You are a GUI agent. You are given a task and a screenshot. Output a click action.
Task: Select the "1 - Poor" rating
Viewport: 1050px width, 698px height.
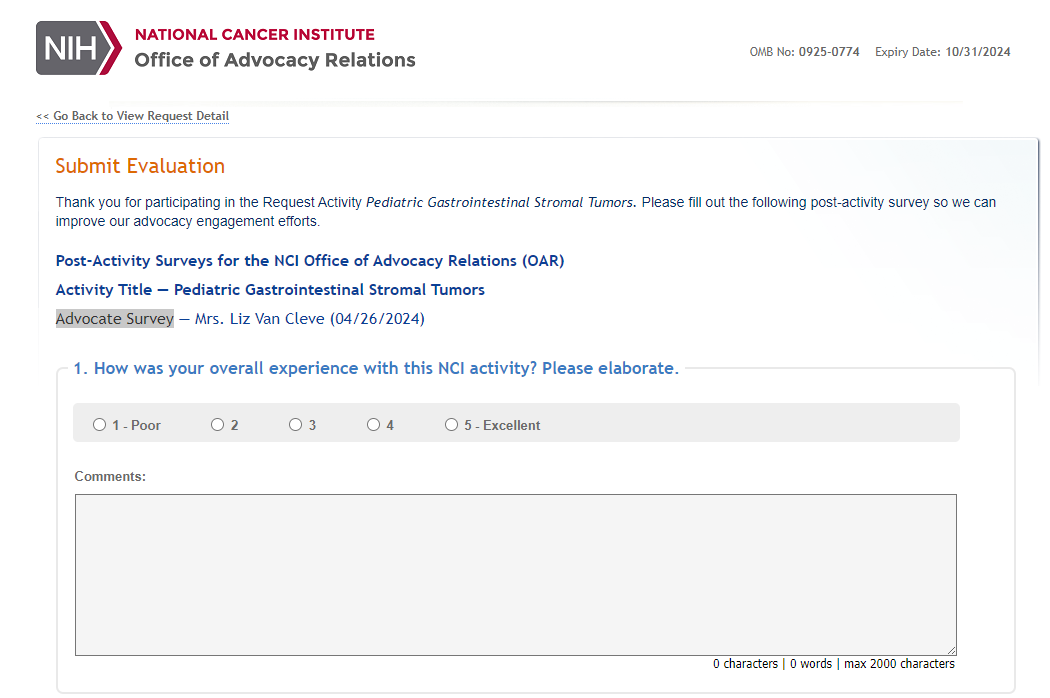coord(100,425)
